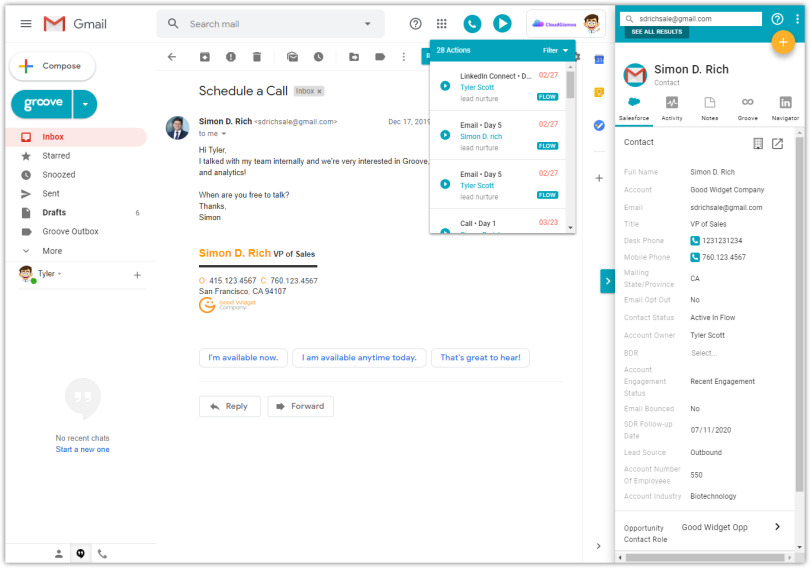
Task: Archive this email conversation
Action: (x=205, y=57)
